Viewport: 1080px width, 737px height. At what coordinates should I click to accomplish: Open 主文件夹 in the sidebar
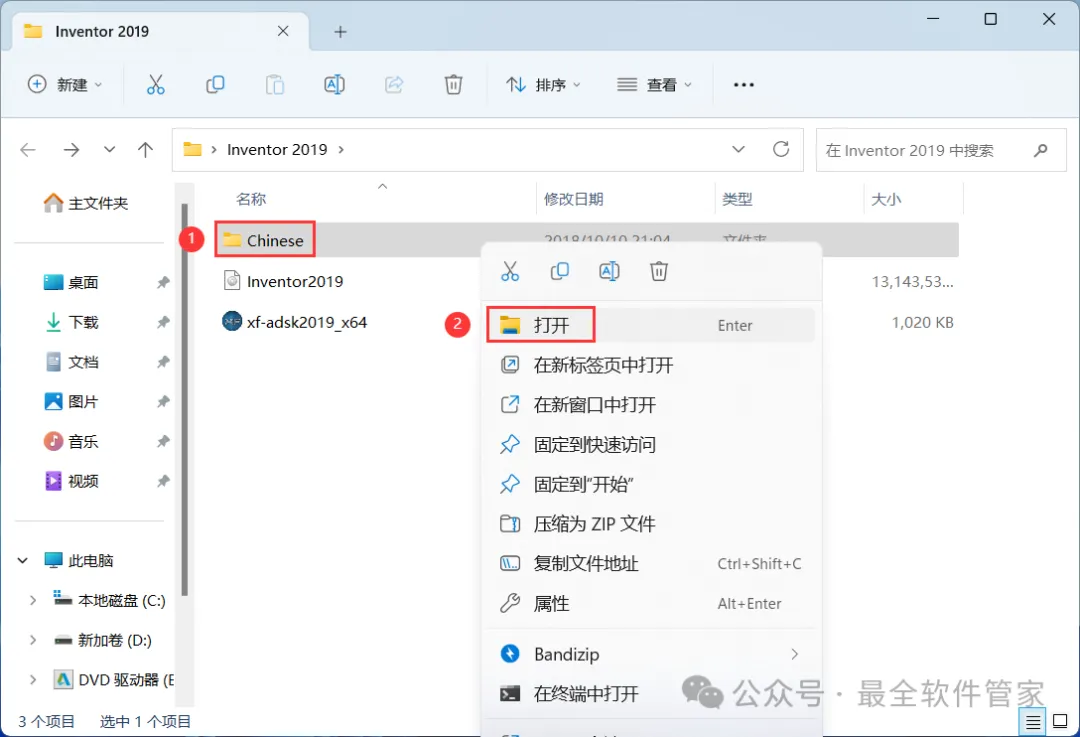point(86,203)
